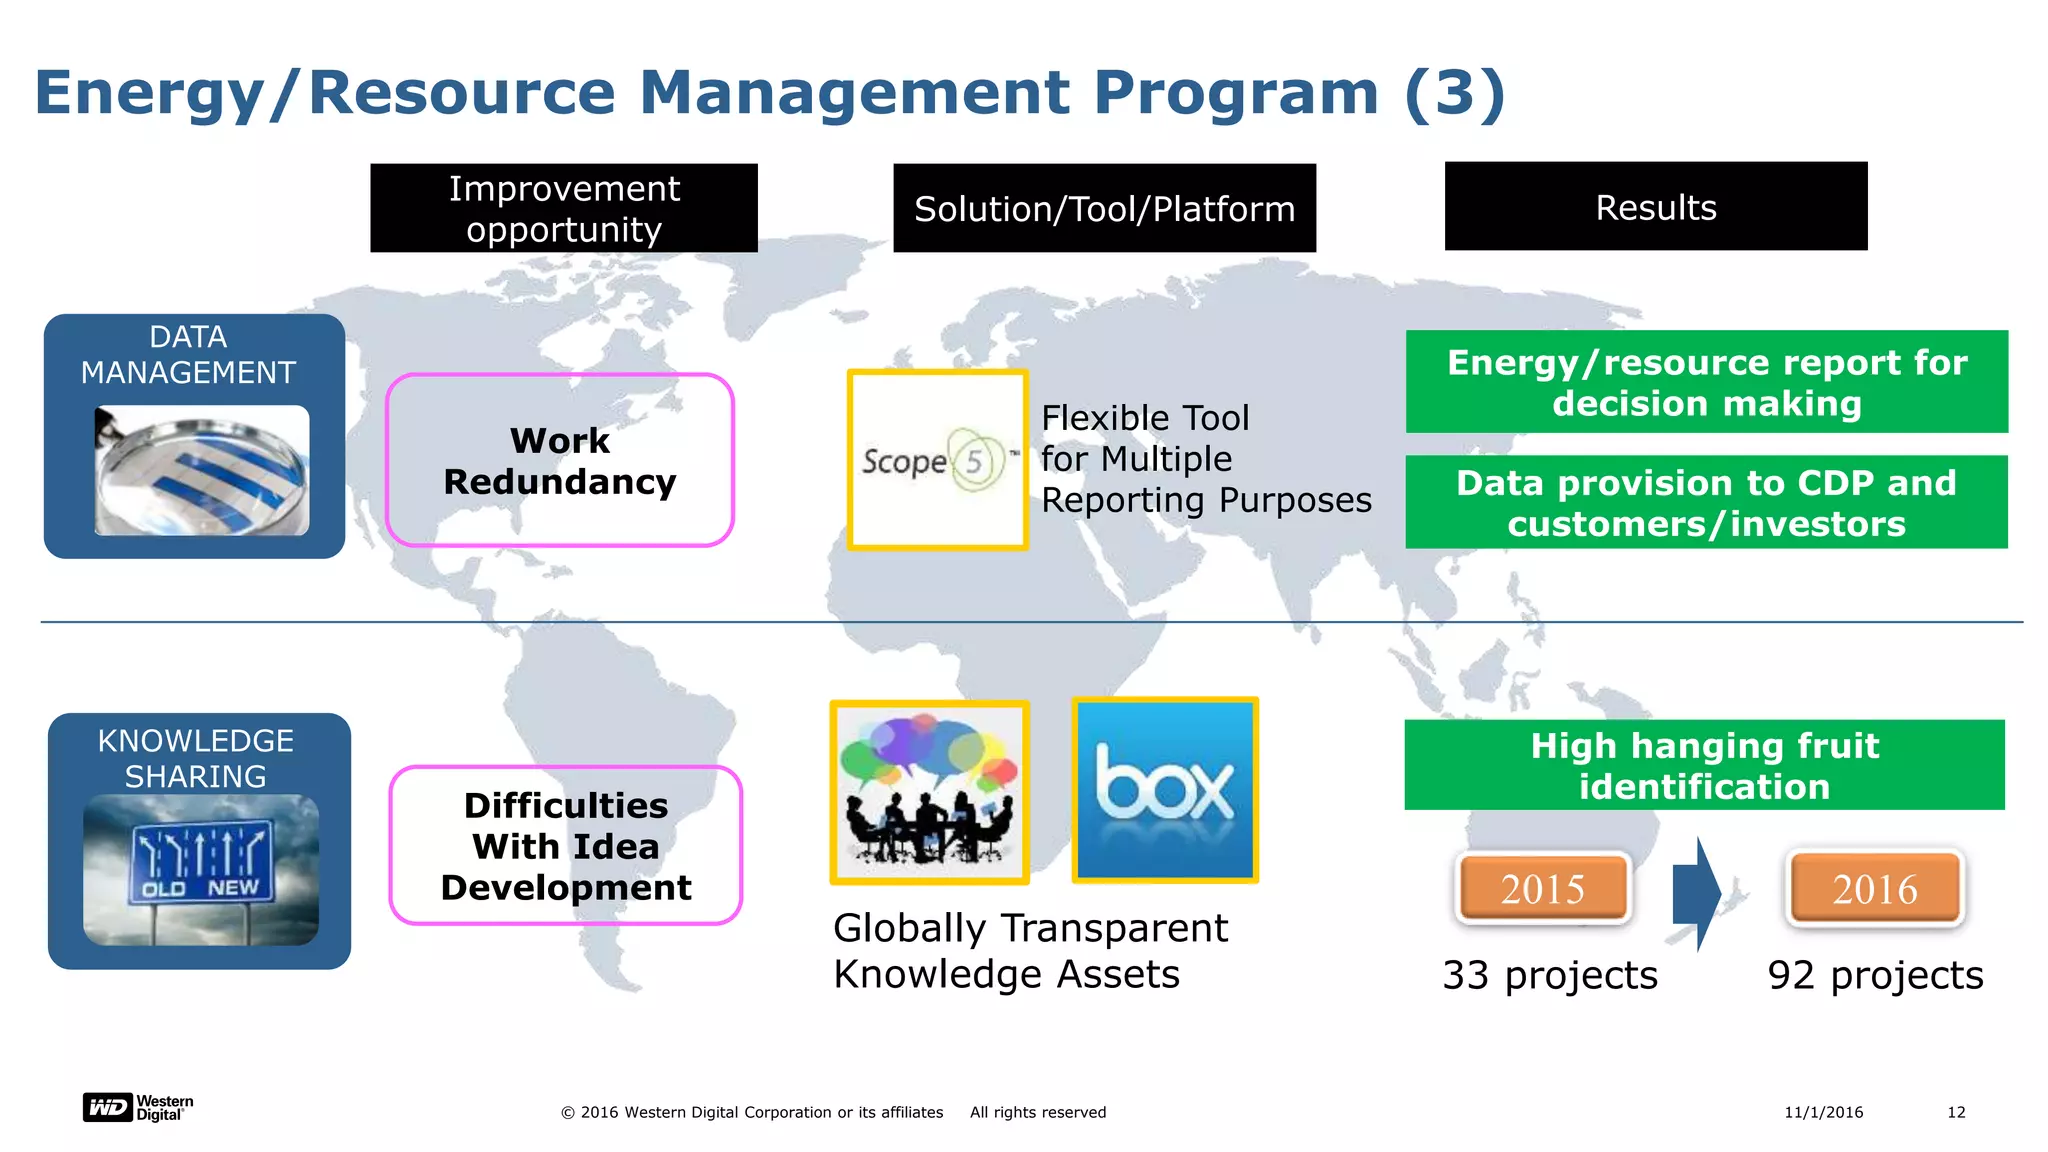Viewport: 2048px width, 1152px height.
Task: Select Difficulties With Idea Development box
Action: (x=566, y=846)
